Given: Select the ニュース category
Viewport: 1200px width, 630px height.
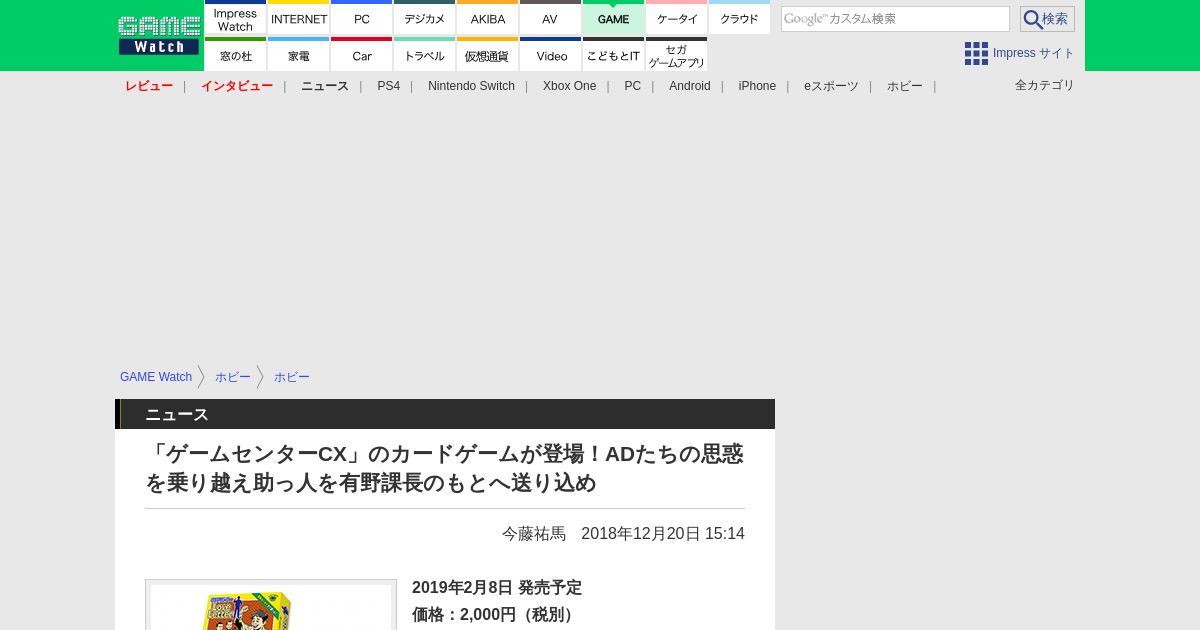Looking at the screenshot, I should point(325,86).
